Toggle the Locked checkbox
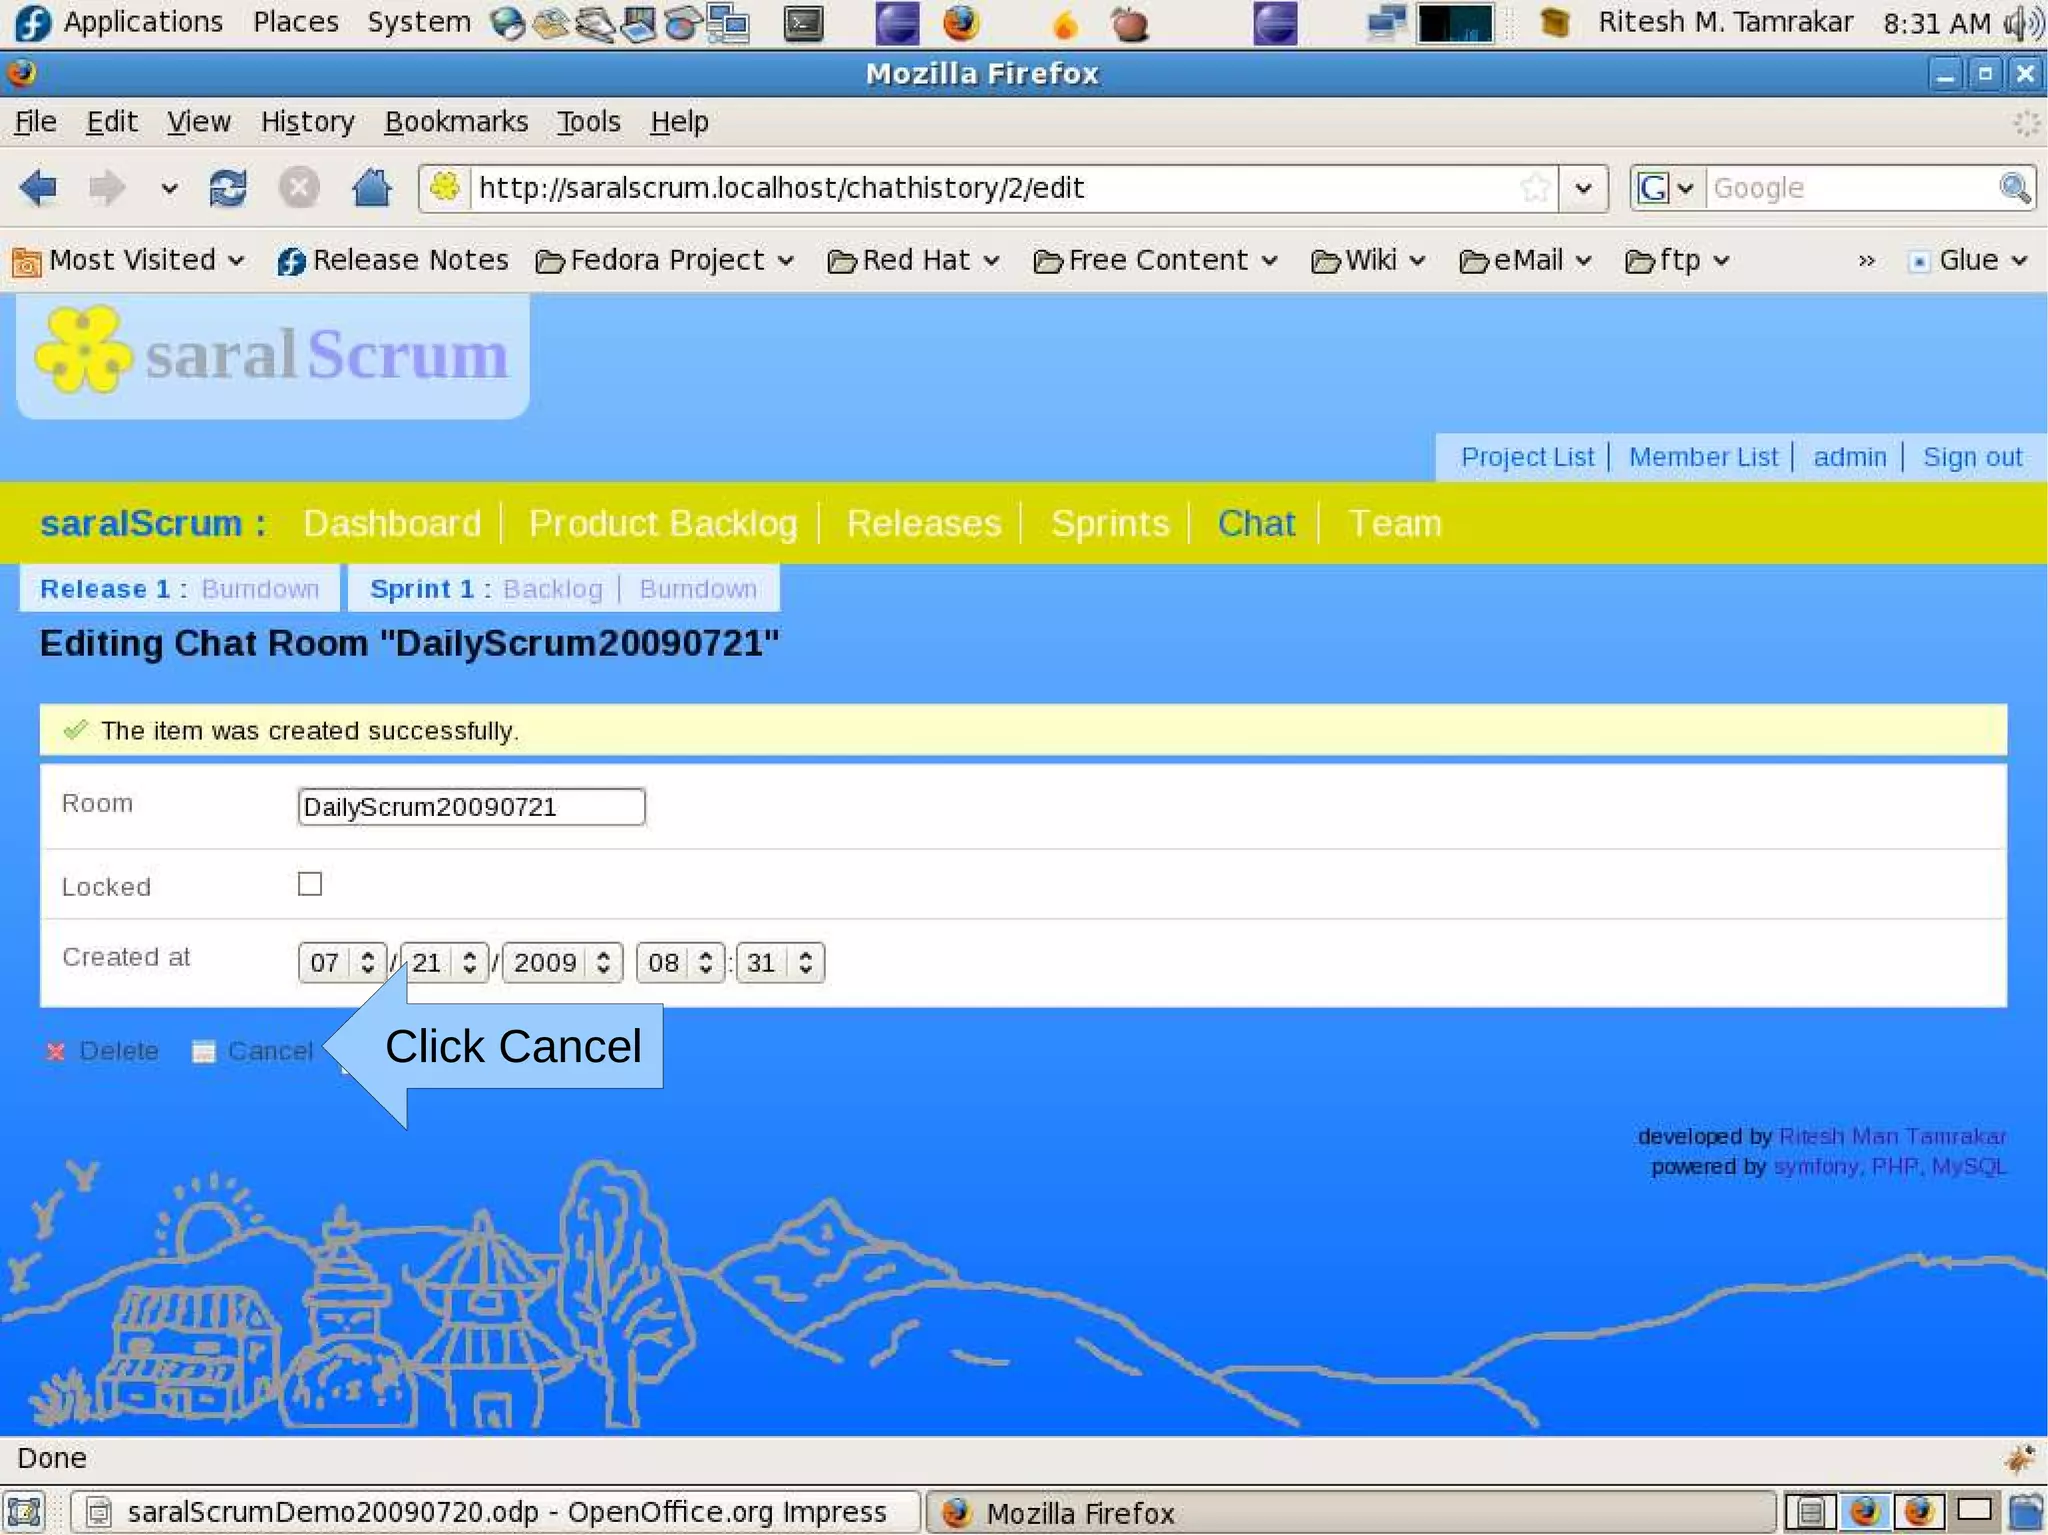 310,884
